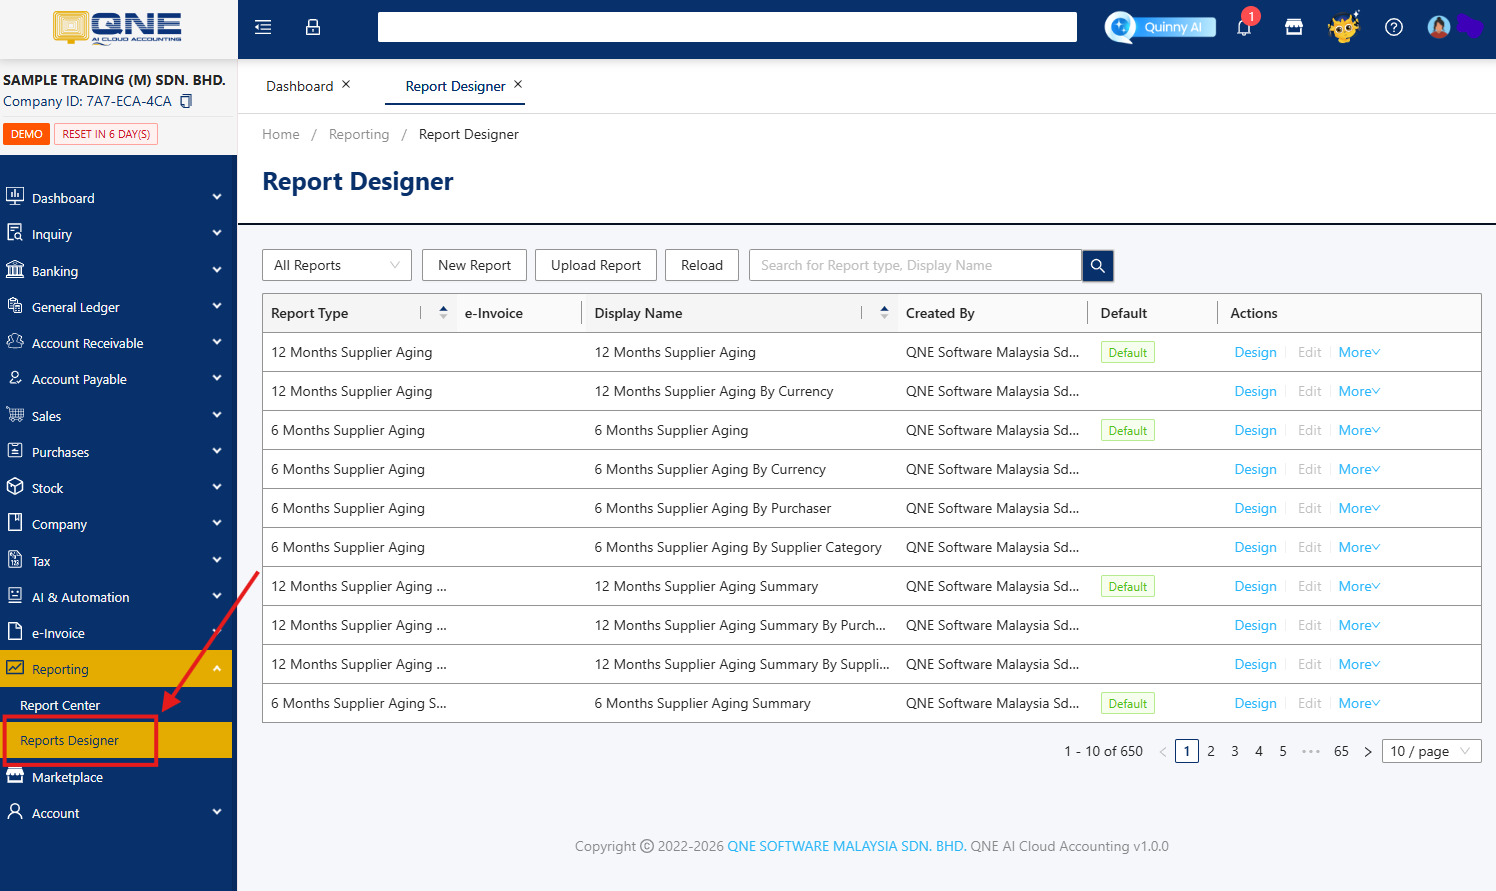Click the lock icon in top bar
1496x891 pixels.
pyautogui.click(x=313, y=27)
